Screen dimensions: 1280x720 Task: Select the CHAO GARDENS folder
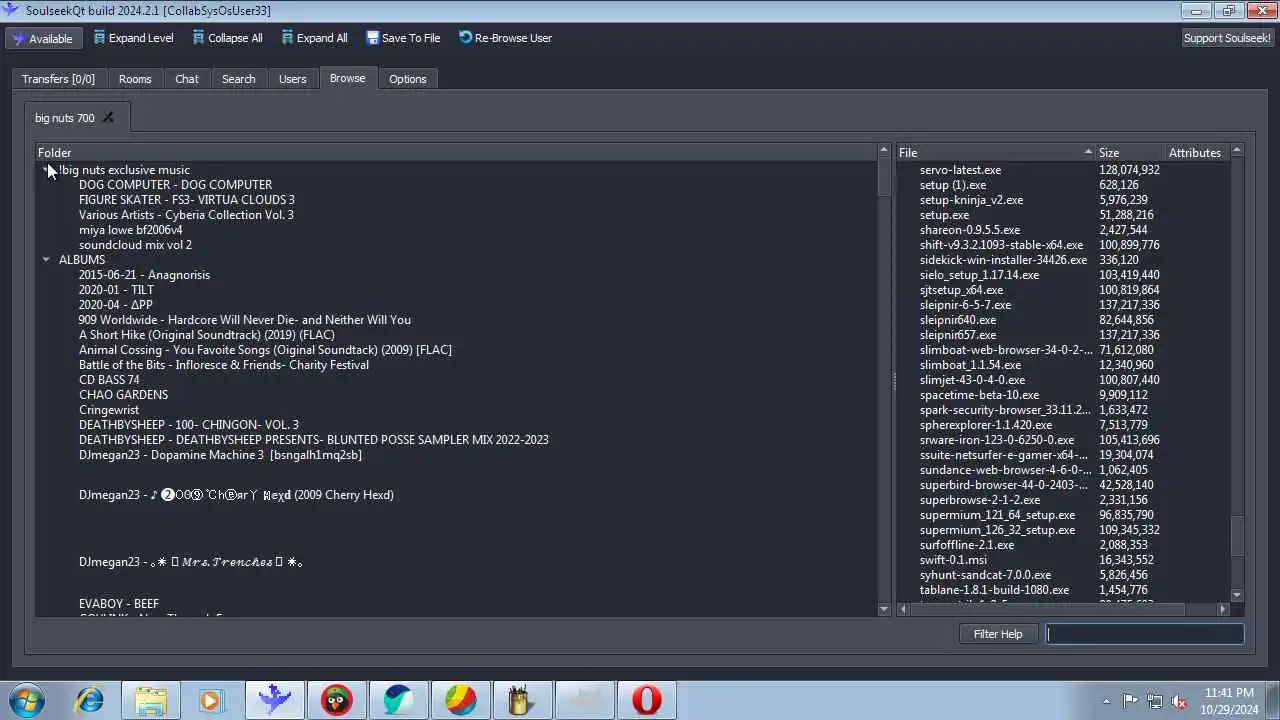[123, 395]
